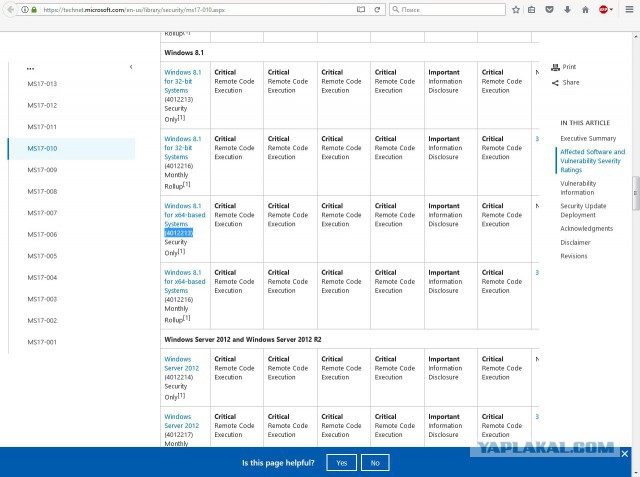Viewport: 640px width, 477px height.
Task: Click the vertical scrollbar thumb
Action: click(x=636, y=193)
